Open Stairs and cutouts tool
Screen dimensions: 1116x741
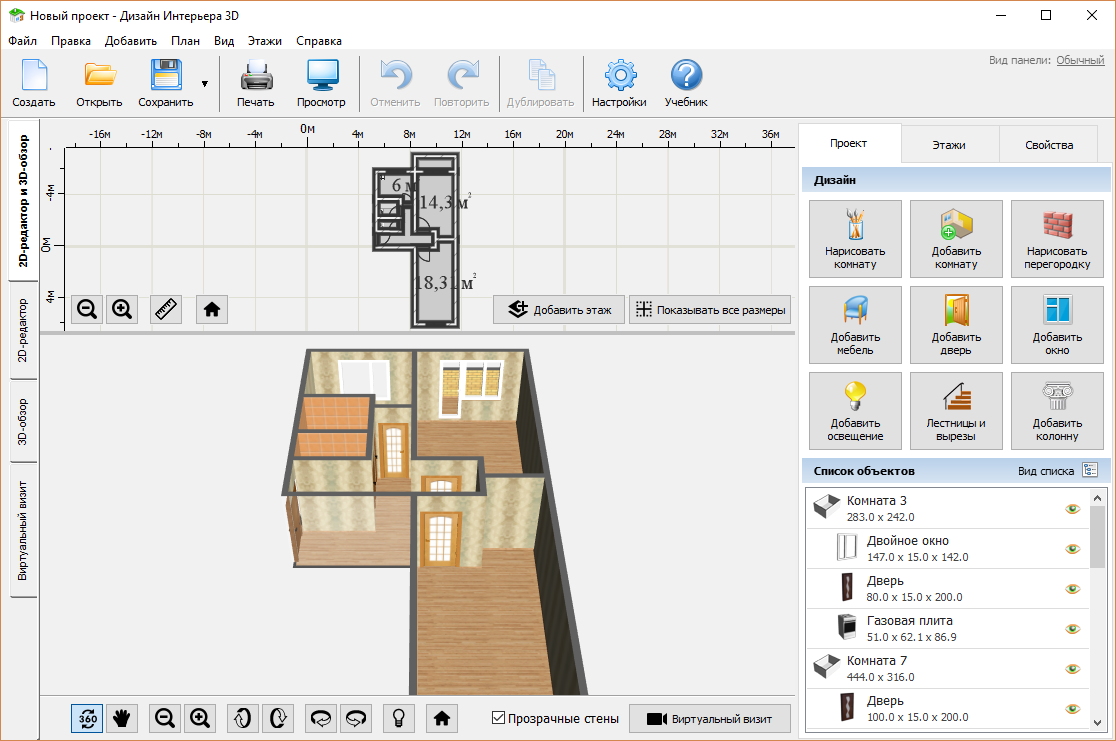pyautogui.click(x=956, y=411)
